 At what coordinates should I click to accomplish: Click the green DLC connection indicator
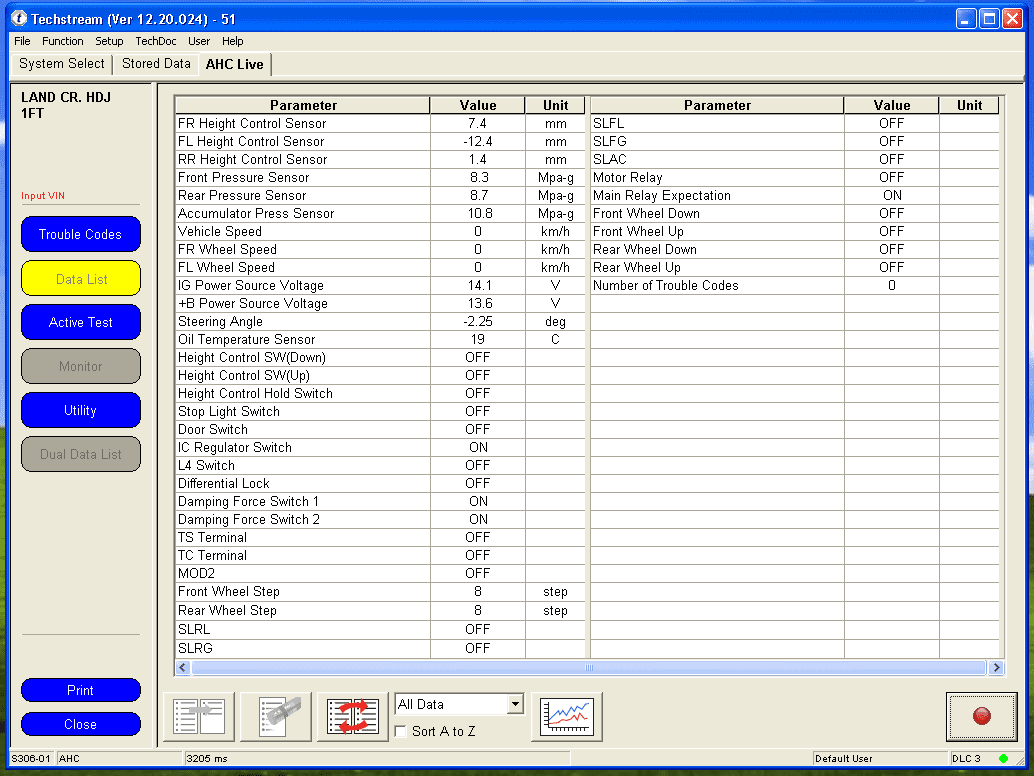click(x=1003, y=759)
